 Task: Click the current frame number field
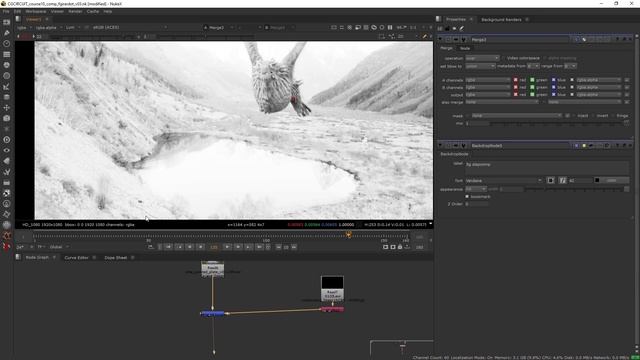pos(214,247)
